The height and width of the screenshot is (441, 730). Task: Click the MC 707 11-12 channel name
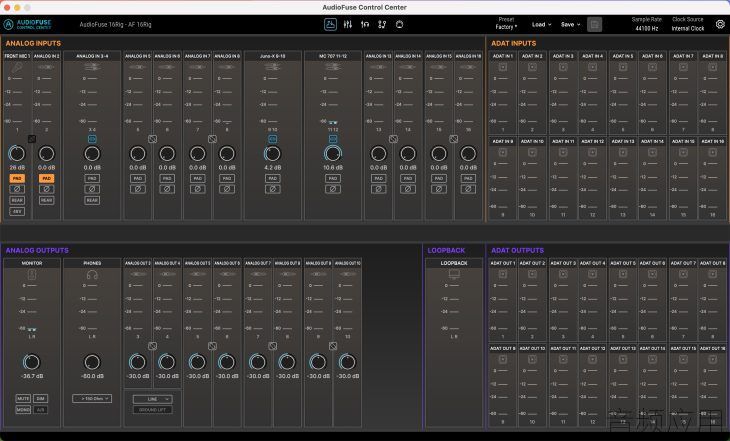(x=333, y=56)
